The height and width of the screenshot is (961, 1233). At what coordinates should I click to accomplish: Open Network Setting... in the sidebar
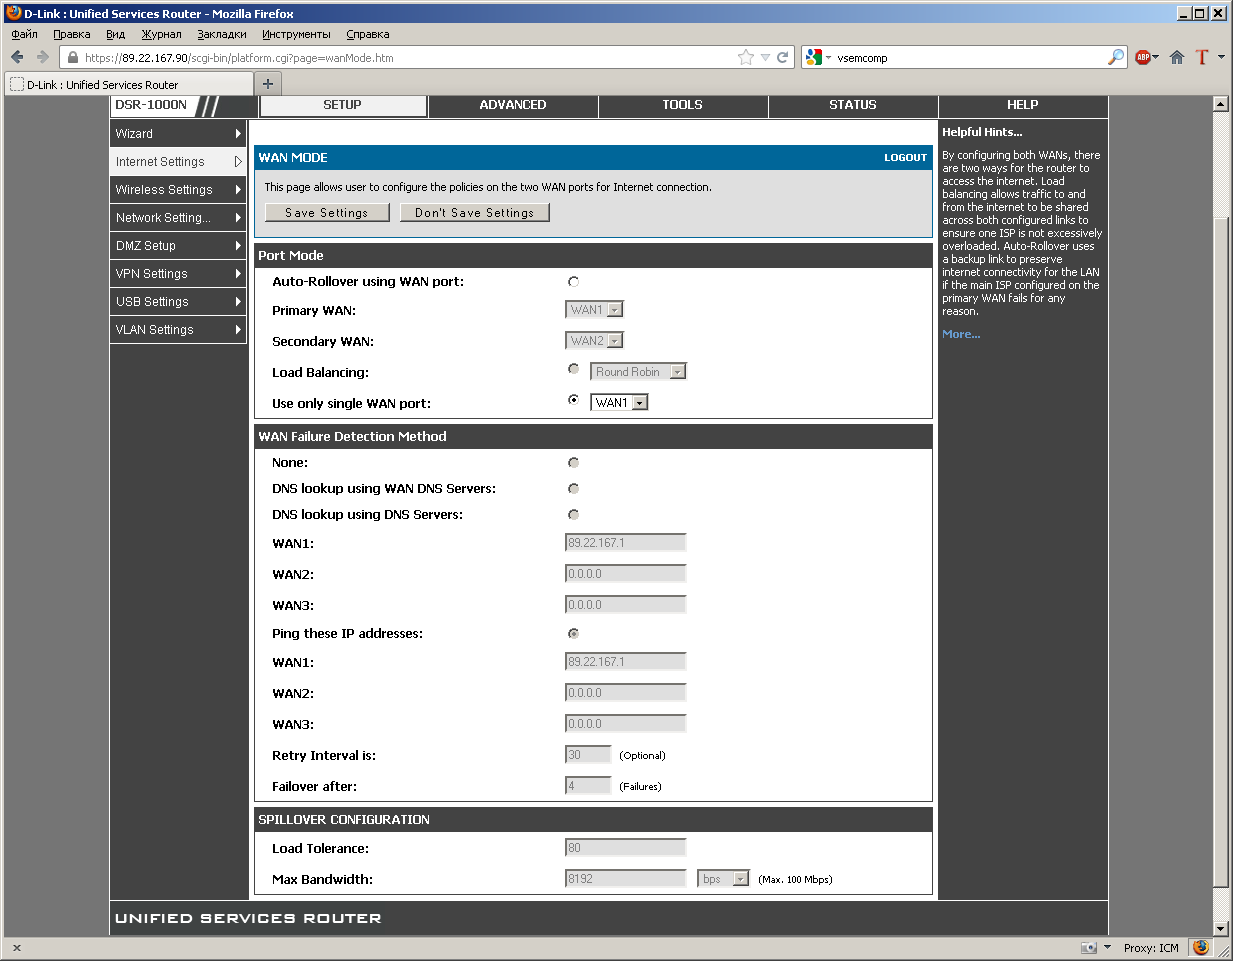tap(178, 217)
